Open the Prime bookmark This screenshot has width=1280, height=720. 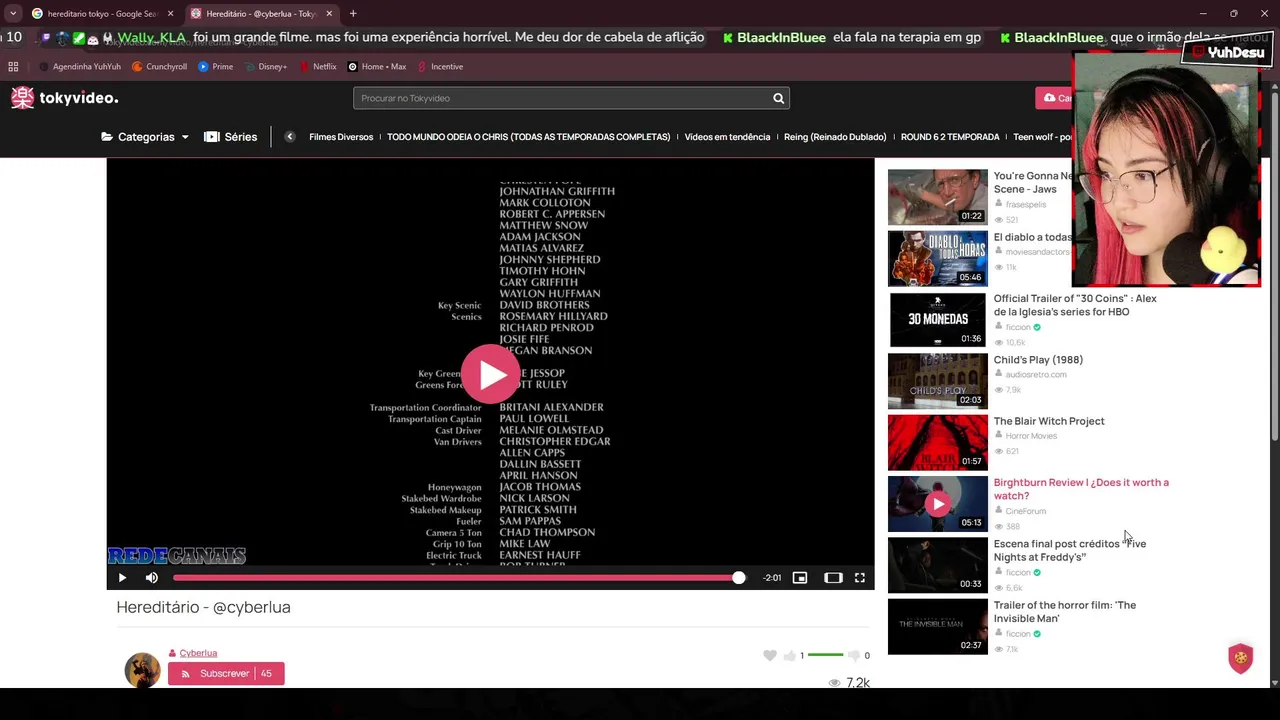(216, 67)
